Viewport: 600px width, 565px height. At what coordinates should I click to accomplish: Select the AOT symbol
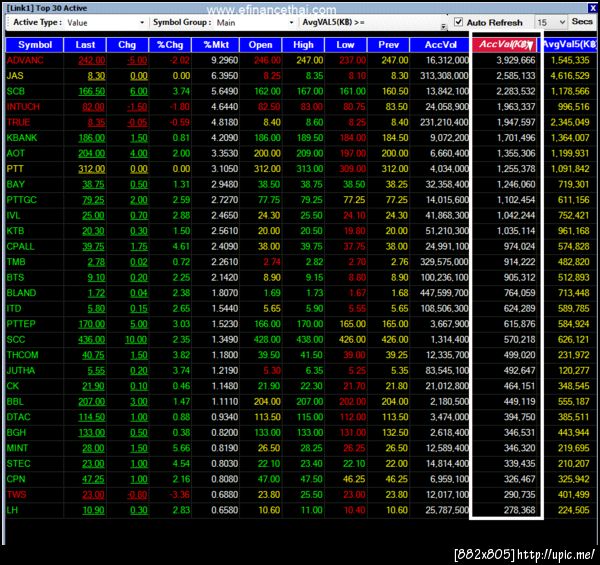point(16,153)
